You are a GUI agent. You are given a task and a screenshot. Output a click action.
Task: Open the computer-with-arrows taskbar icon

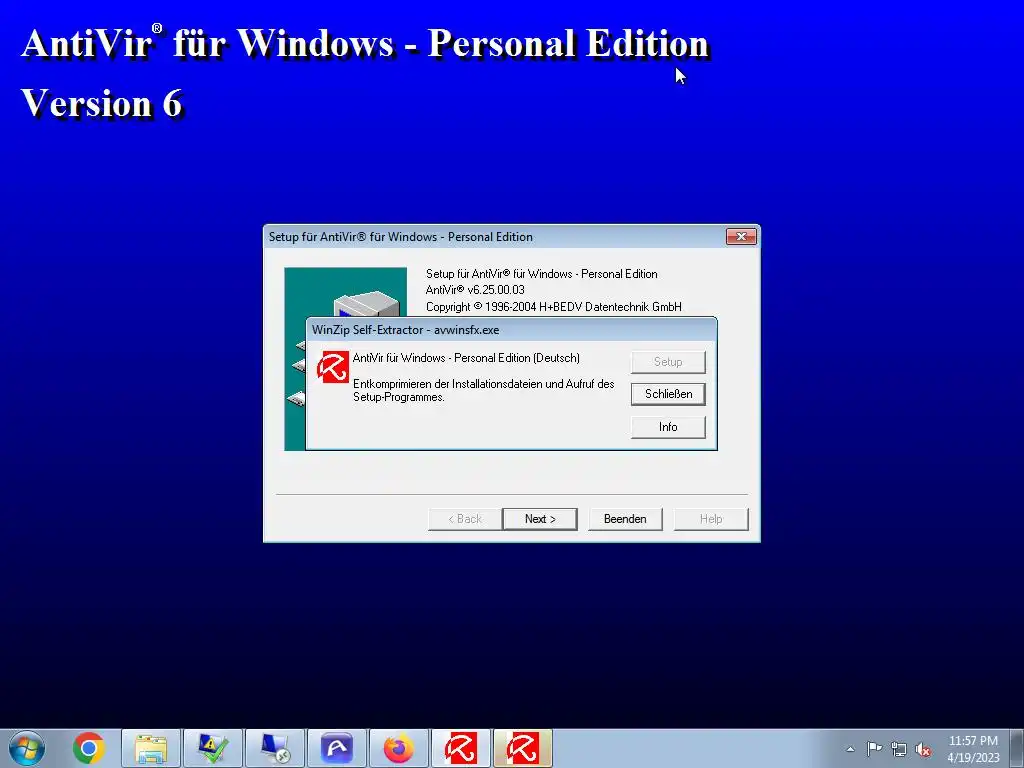[x=275, y=748]
